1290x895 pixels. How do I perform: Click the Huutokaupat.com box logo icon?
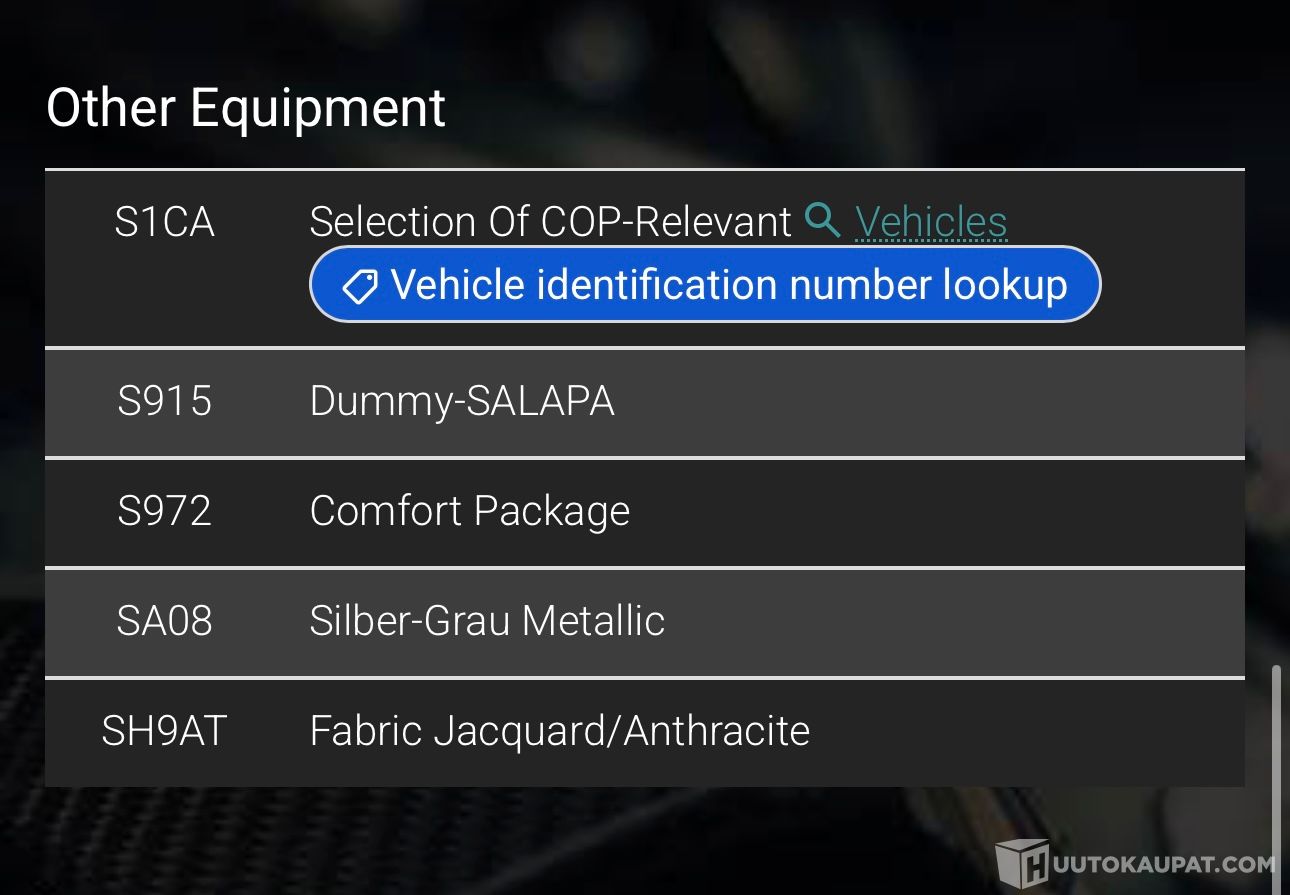[x=1022, y=864]
